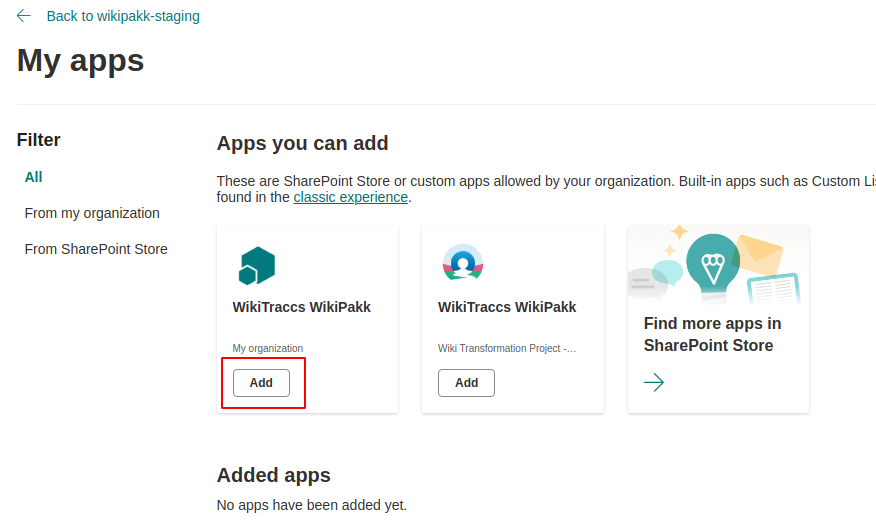Image resolution: width=876 pixels, height=532 pixels.
Task: Click the circular person WikiPakk app icon
Action: [463, 262]
